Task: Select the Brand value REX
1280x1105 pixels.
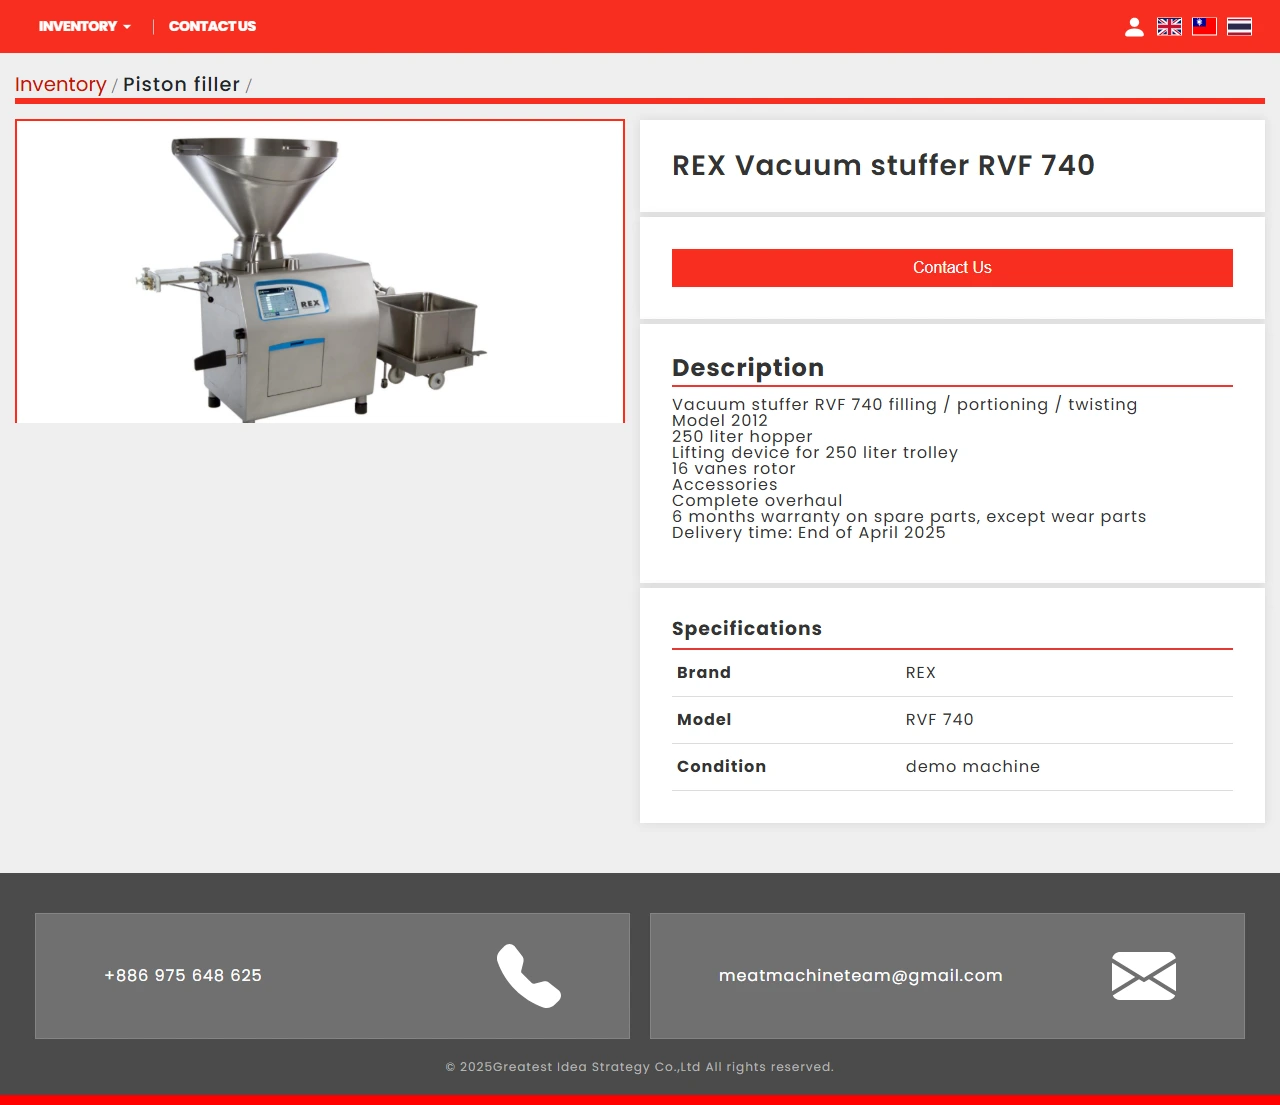Action: (921, 673)
